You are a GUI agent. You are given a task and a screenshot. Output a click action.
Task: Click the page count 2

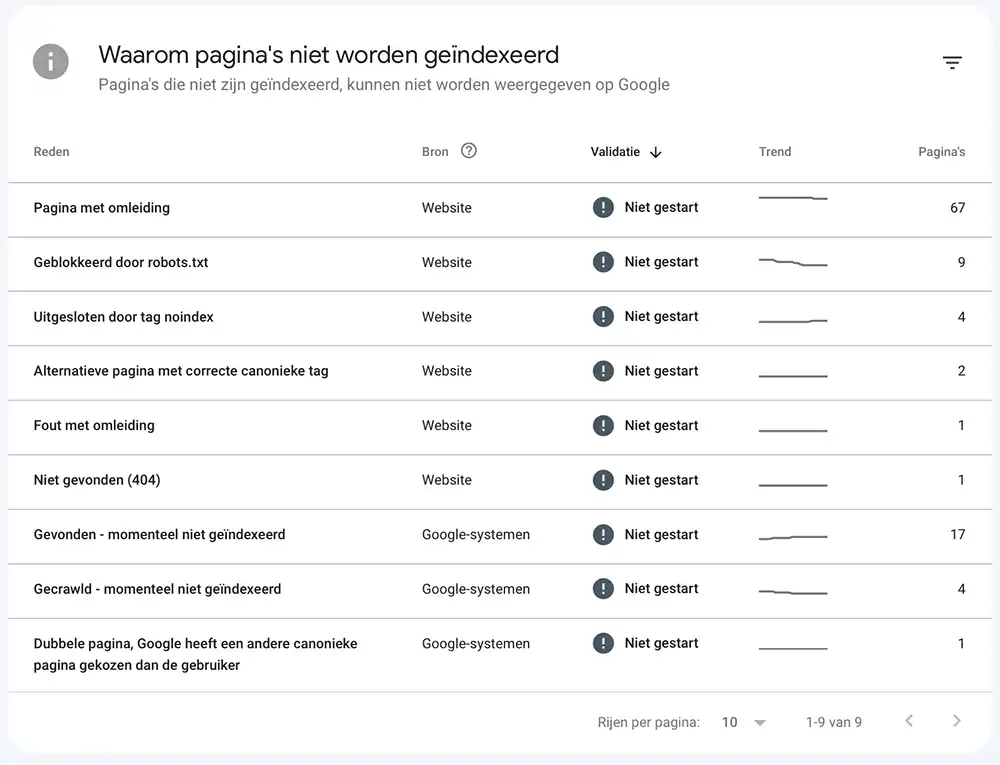(x=961, y=371)
